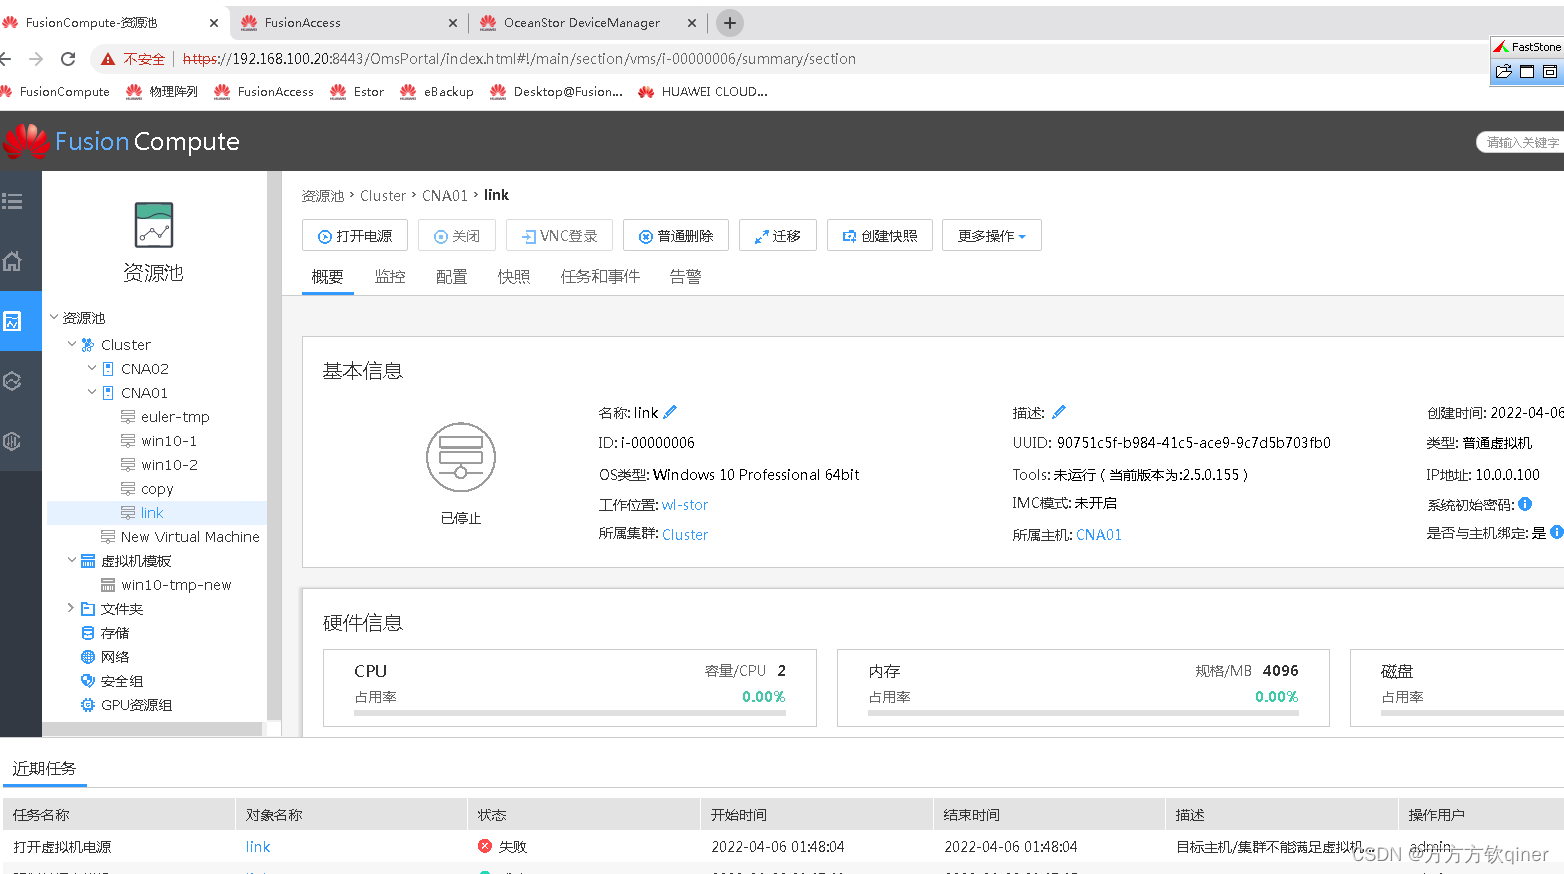Switch to the 告警 tab

pyautogui.click(x=685, y=277)
